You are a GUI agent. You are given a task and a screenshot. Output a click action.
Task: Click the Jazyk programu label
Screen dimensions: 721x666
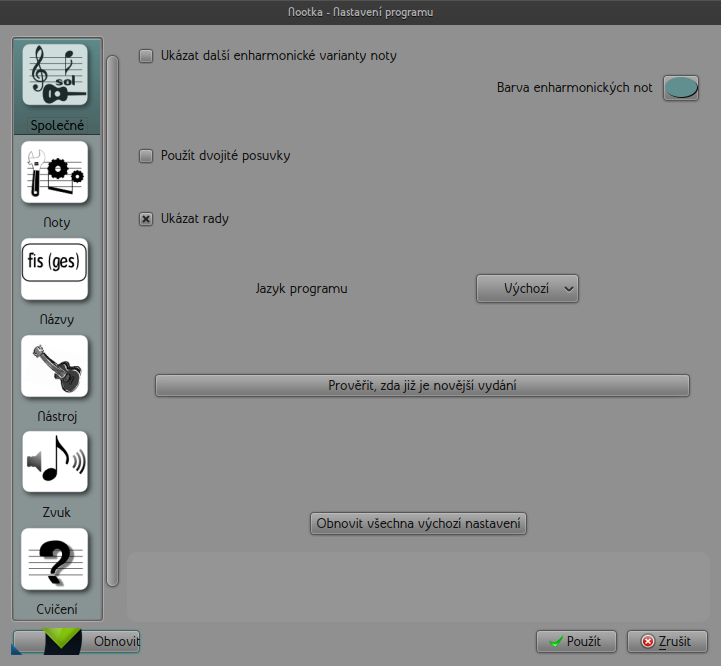pos(302,289)
